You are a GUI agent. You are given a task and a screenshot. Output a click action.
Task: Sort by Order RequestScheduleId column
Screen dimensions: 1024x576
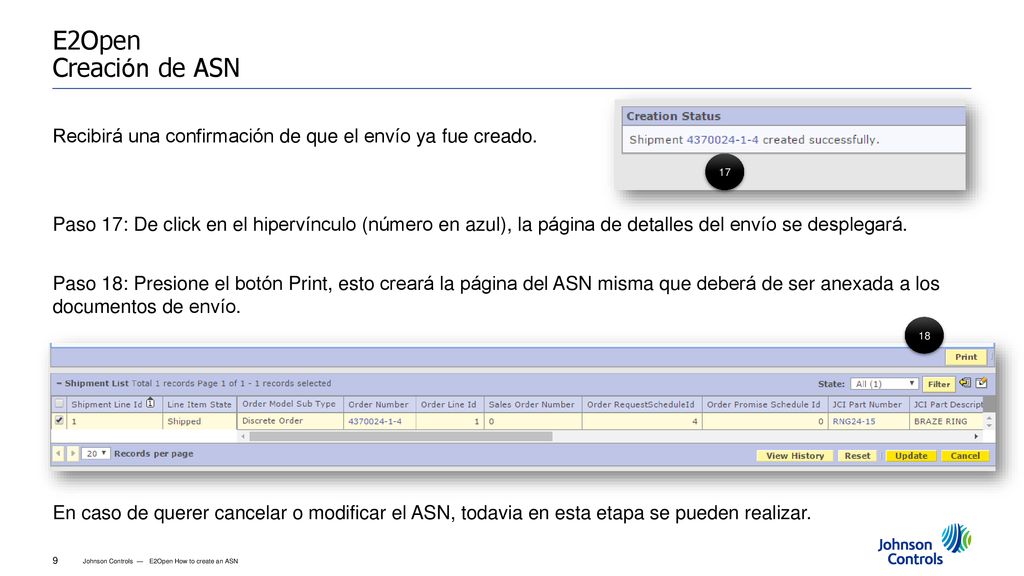click(641, 404)
